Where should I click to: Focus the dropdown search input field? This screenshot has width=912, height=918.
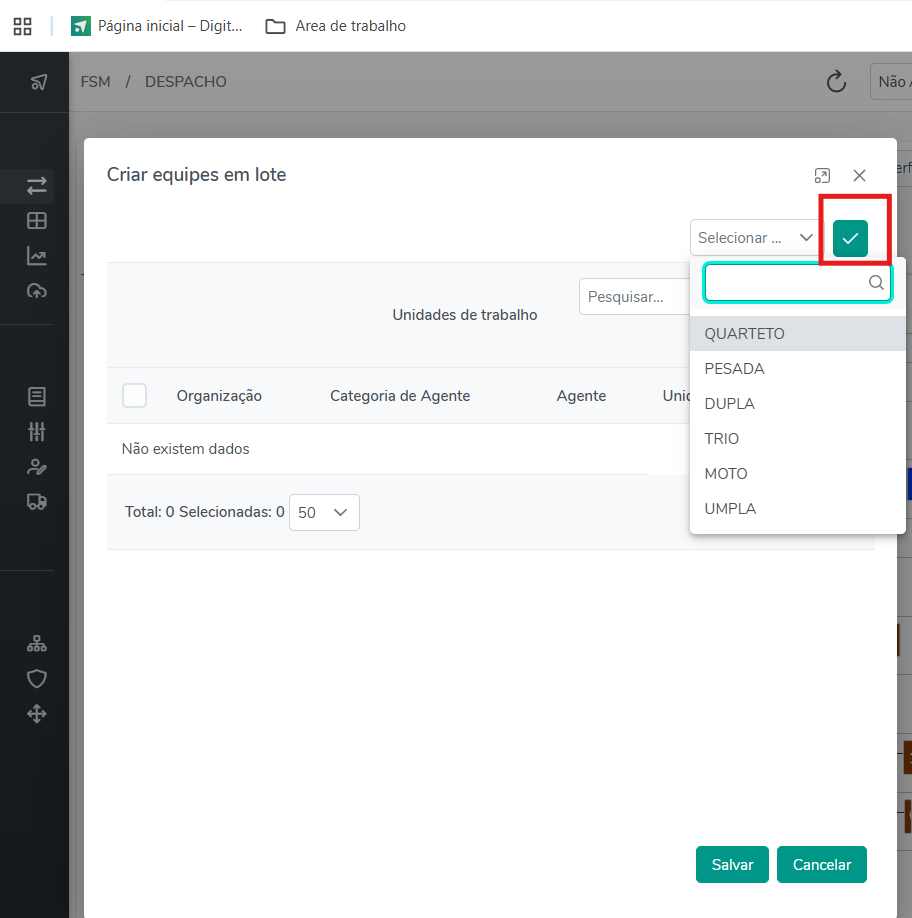click(785, 283)
